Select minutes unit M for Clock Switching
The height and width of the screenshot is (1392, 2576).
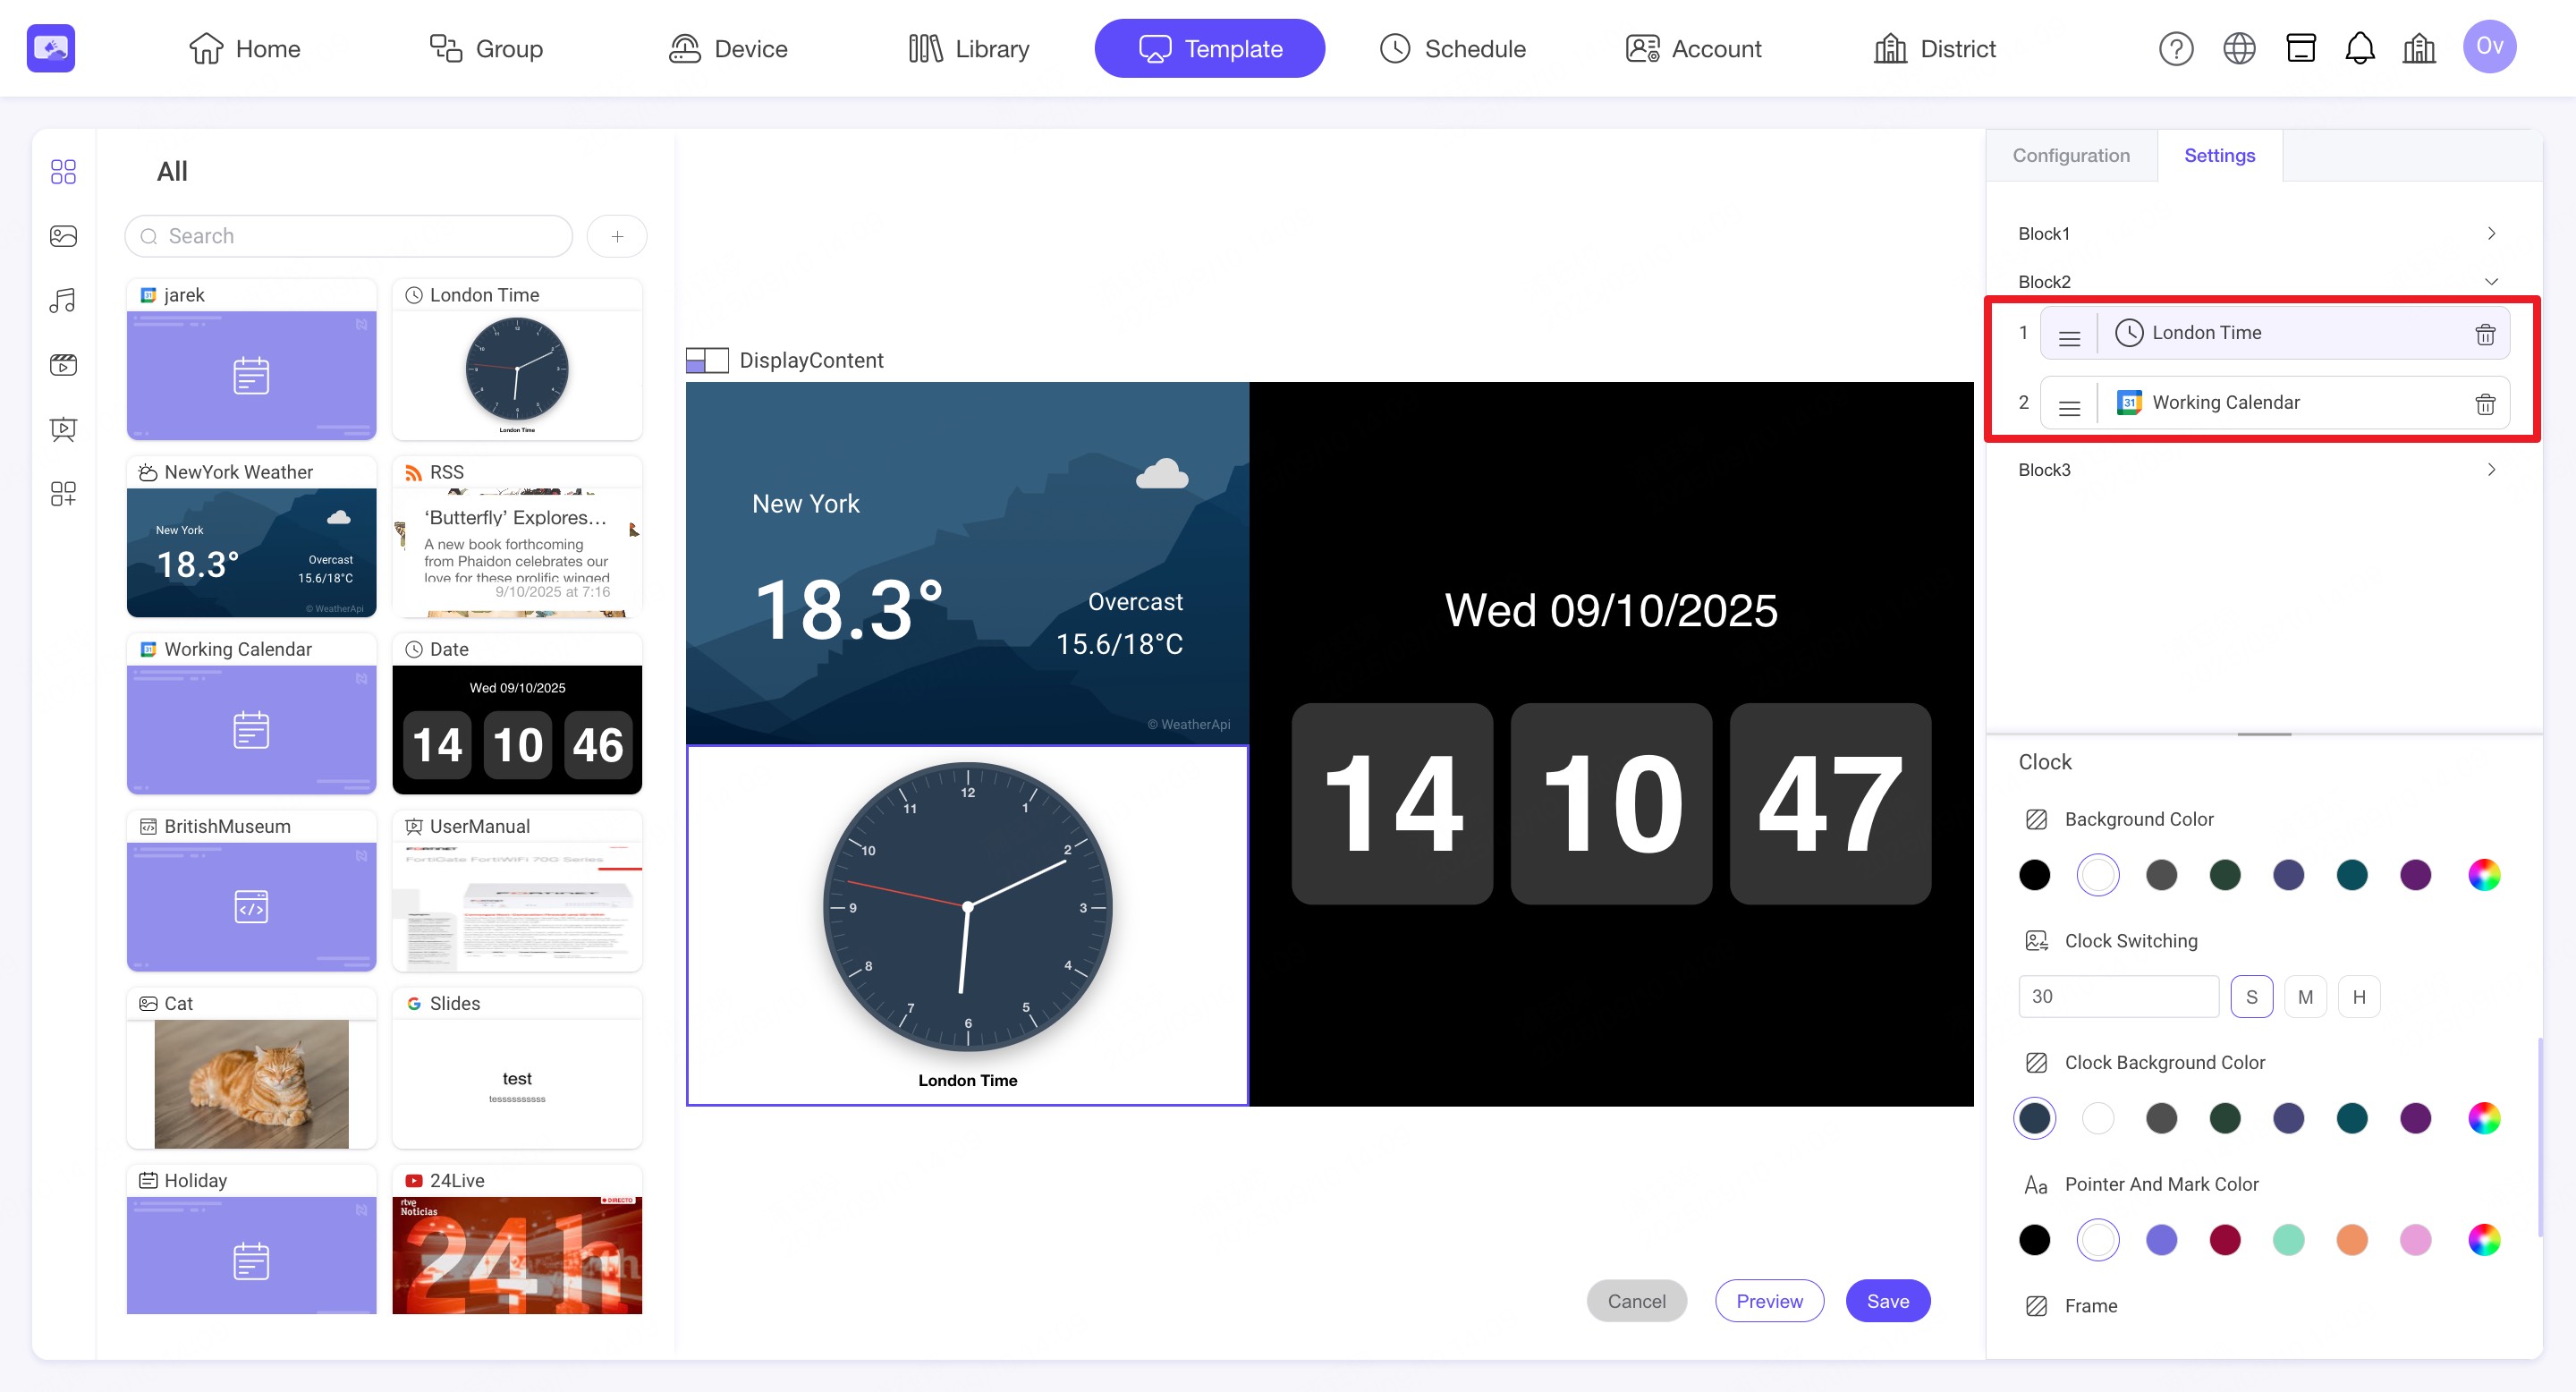pyautogui.click(x=2305, y=996)
